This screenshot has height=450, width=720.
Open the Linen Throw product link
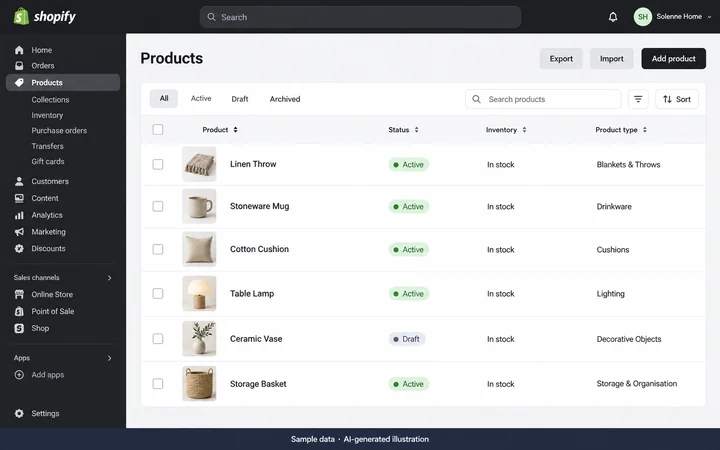253,164
